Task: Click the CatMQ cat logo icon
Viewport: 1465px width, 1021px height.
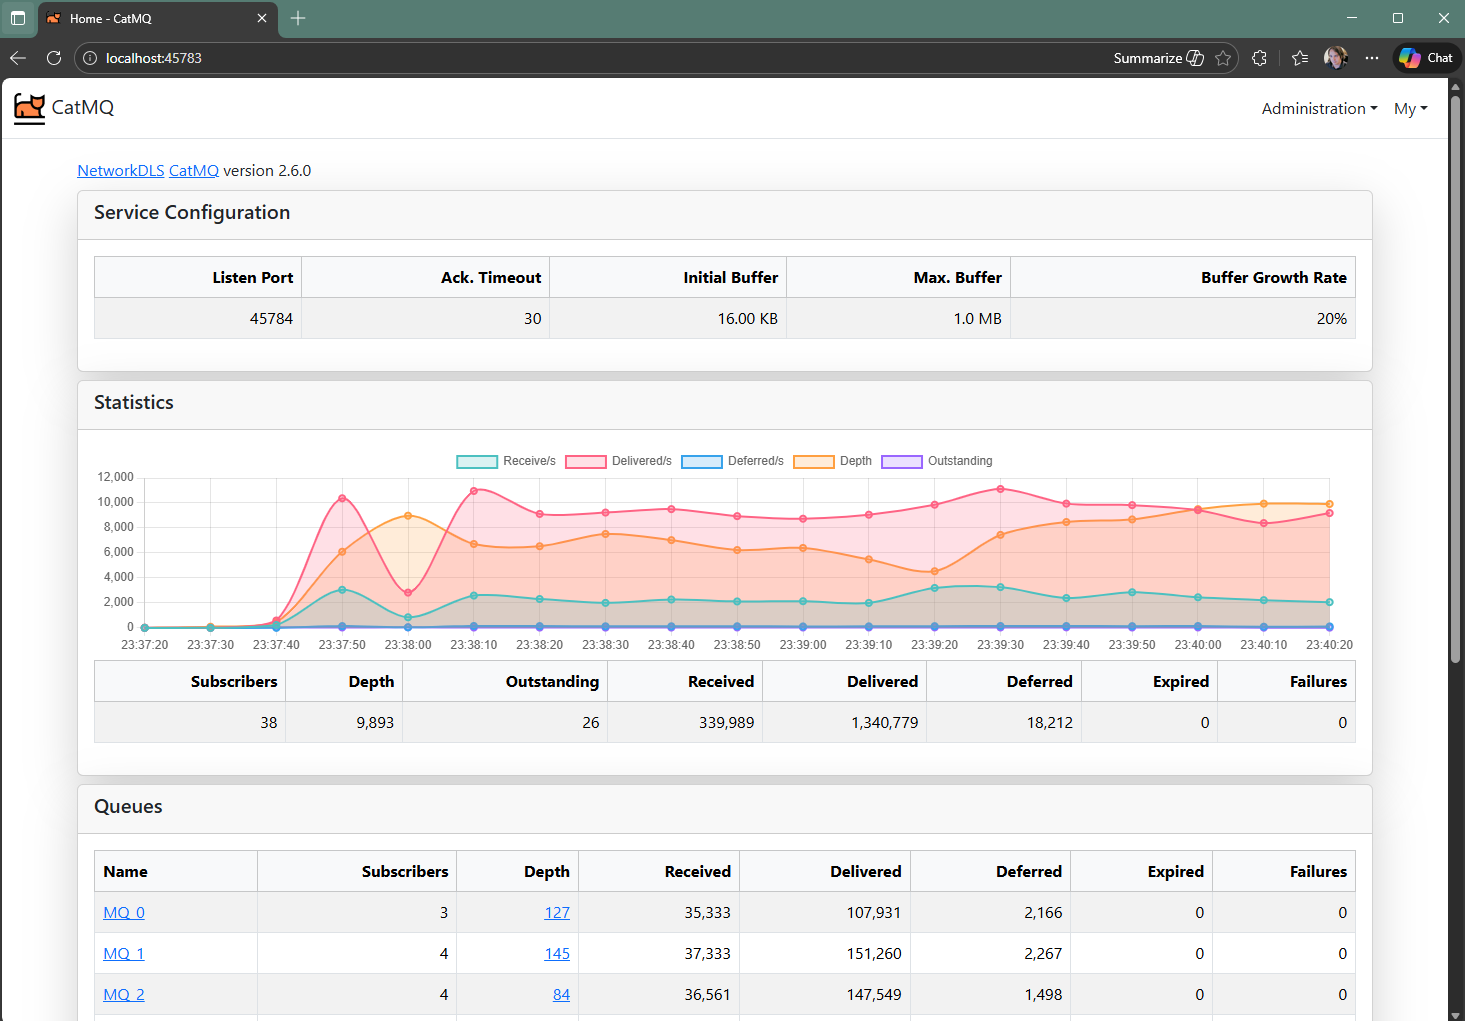Action: click(x=30, y=108)
